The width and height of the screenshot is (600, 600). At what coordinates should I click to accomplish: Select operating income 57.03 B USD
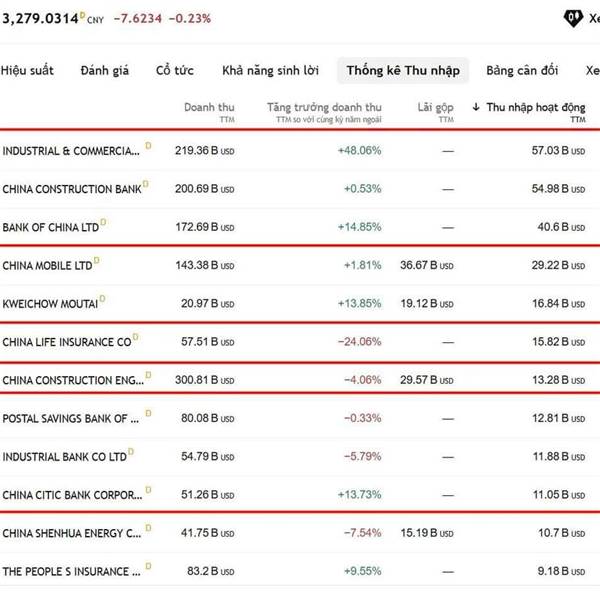point(558,151)
